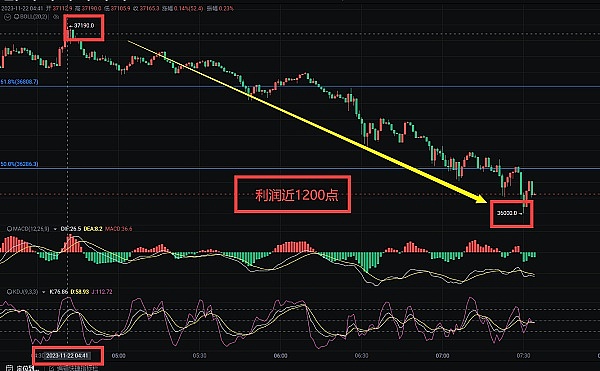Click the KDJ(9,3,3) indicator name
The height and width of the screenshot is (371, 600).
pos(26,292)
